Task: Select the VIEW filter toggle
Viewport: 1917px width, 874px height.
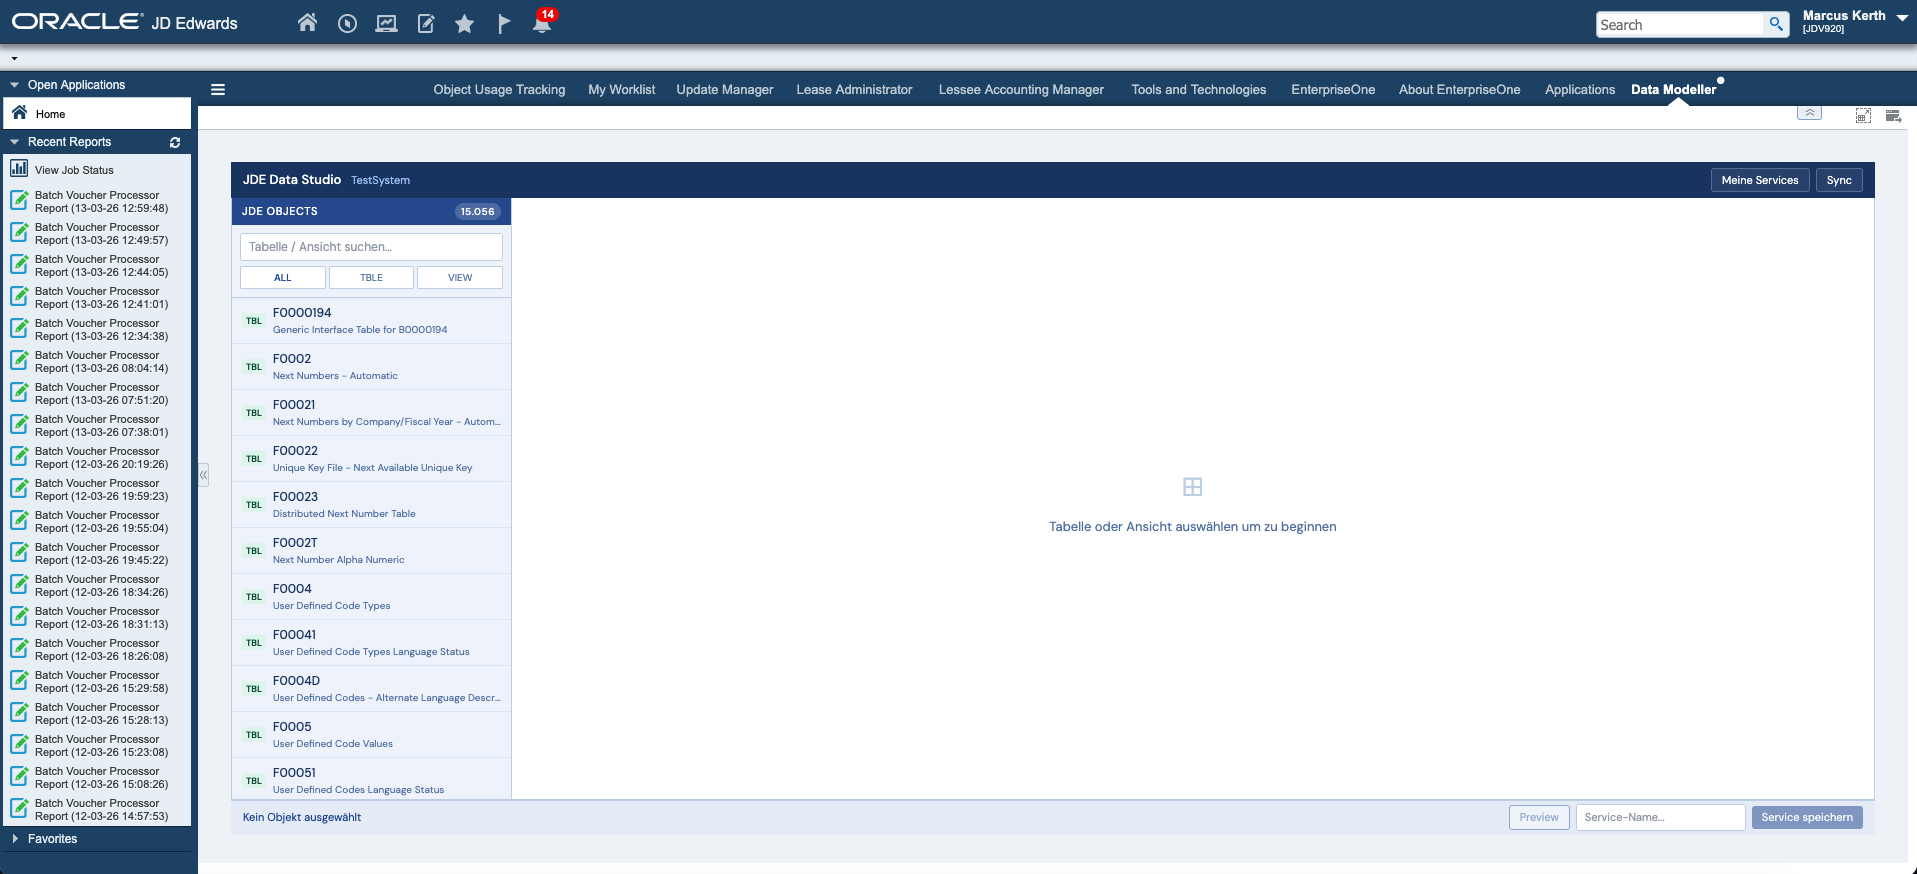Action: pos(460,277)
